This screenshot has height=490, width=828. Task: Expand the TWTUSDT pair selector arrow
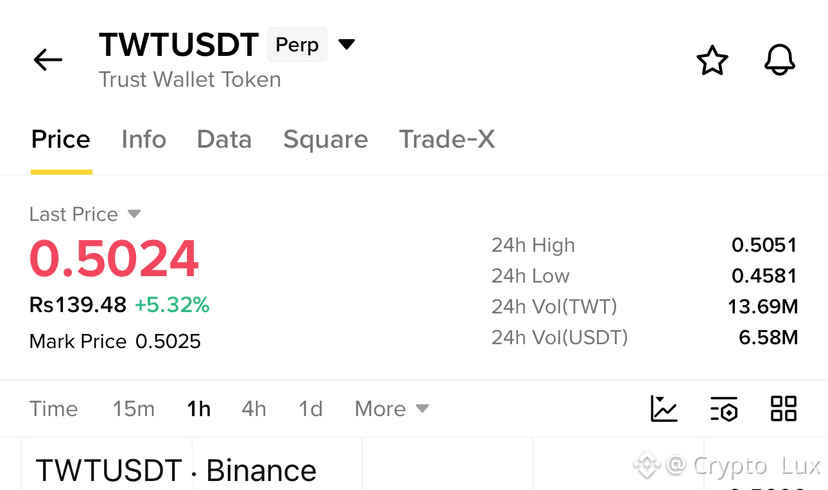[x=346, y=44]
